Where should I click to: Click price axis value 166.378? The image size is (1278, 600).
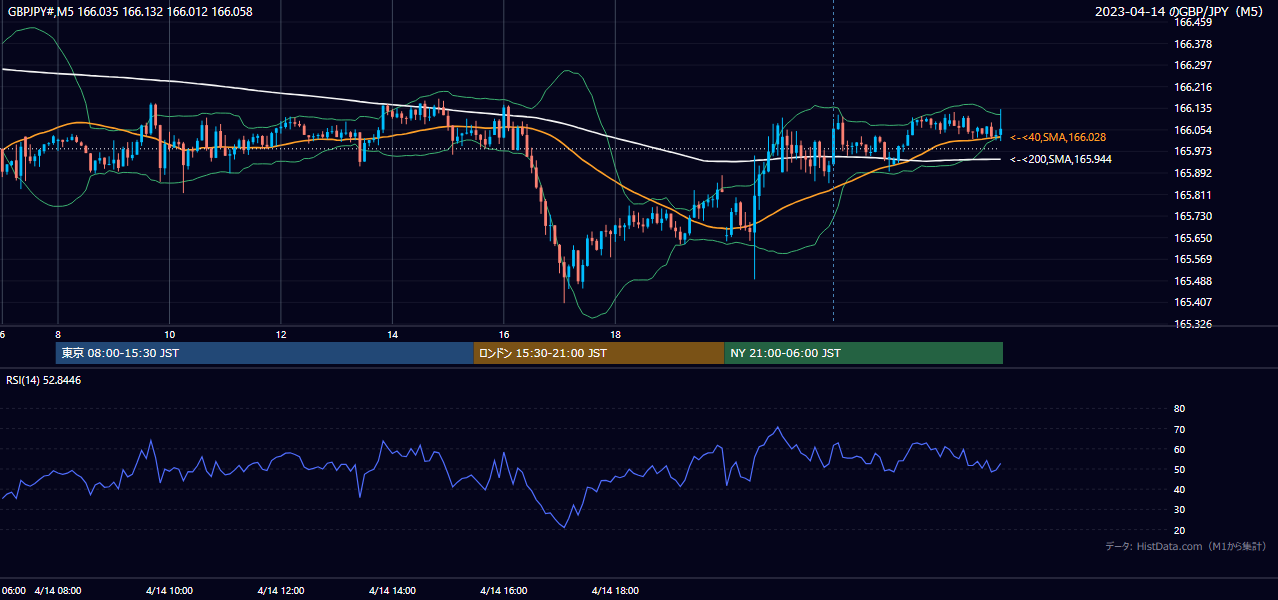point(1193,44)
